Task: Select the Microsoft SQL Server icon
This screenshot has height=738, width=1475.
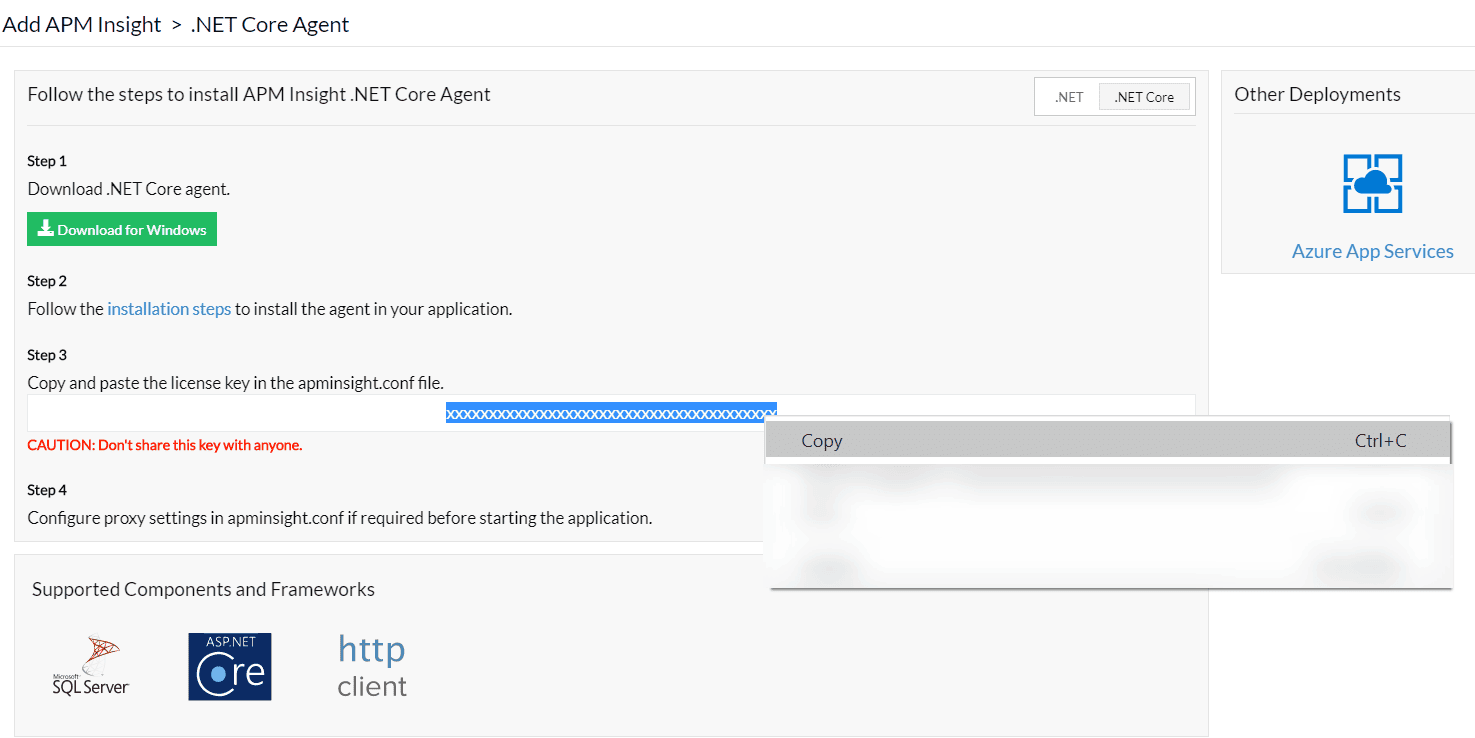Action: [89, 665]
